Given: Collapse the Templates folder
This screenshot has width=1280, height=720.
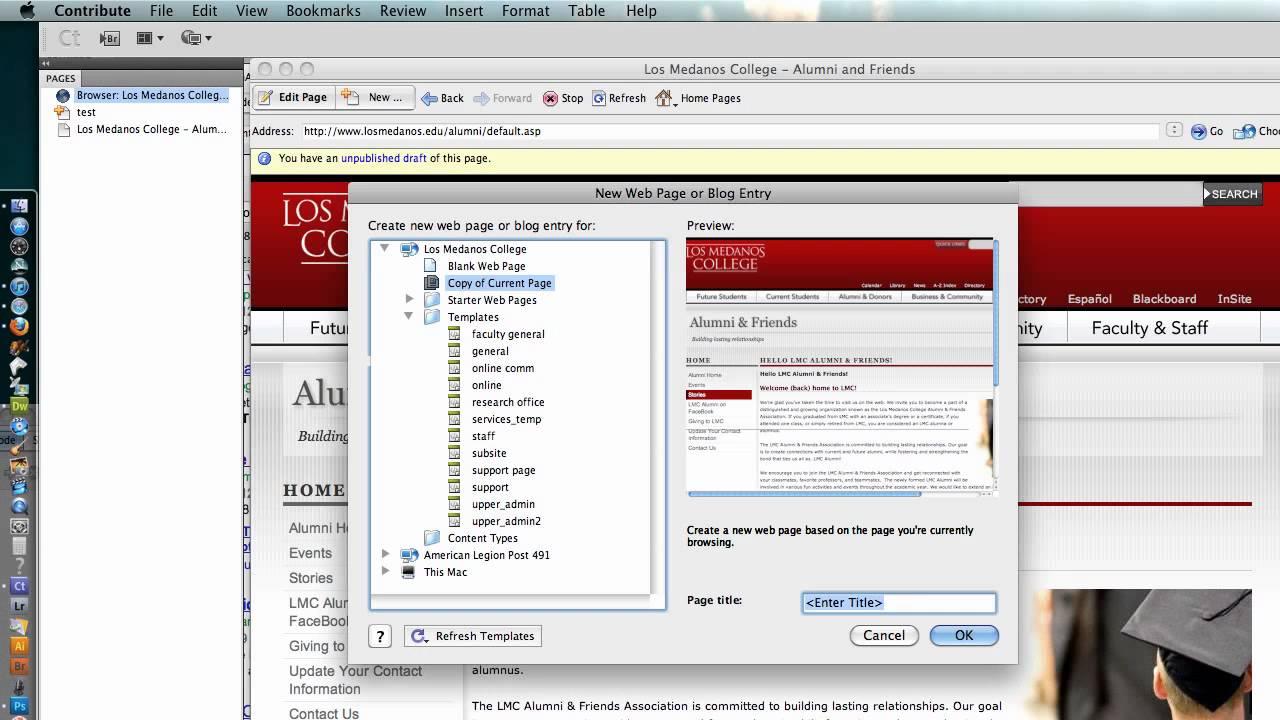Looking at the screenshot, I should [409, 316].
